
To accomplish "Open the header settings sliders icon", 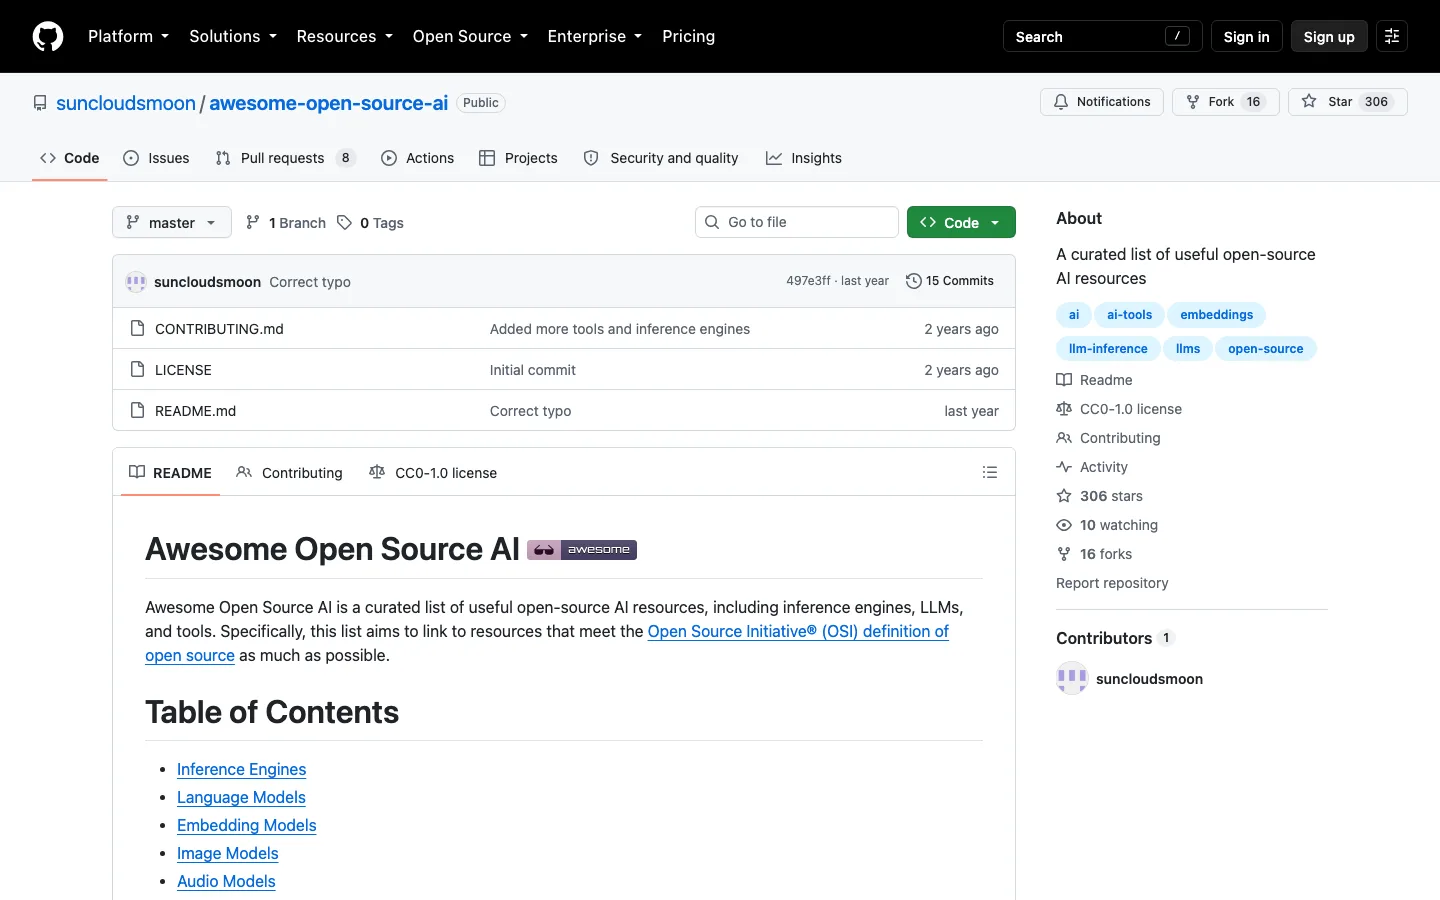I will 1392,36.
